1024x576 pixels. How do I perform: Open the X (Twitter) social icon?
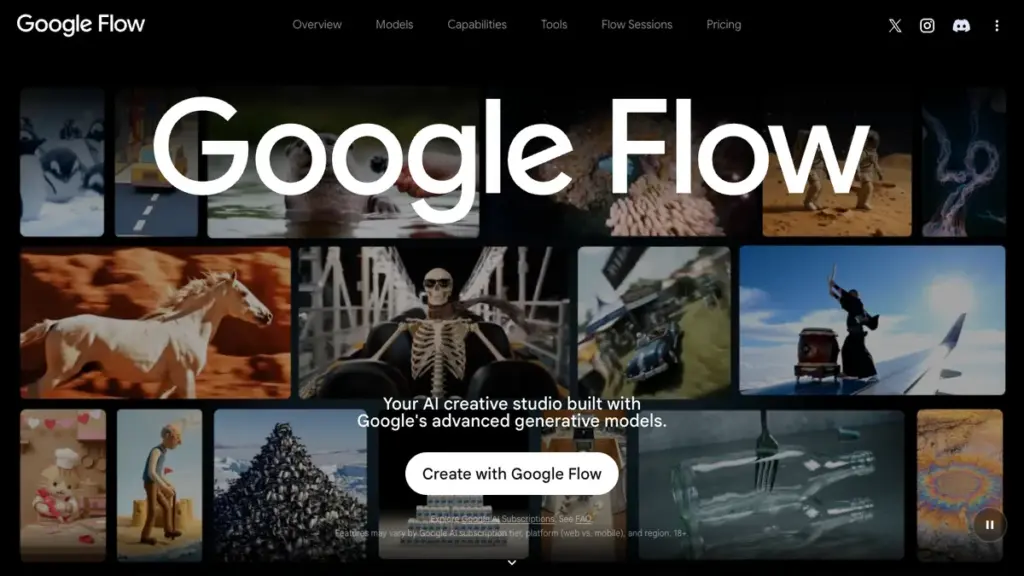895,25
